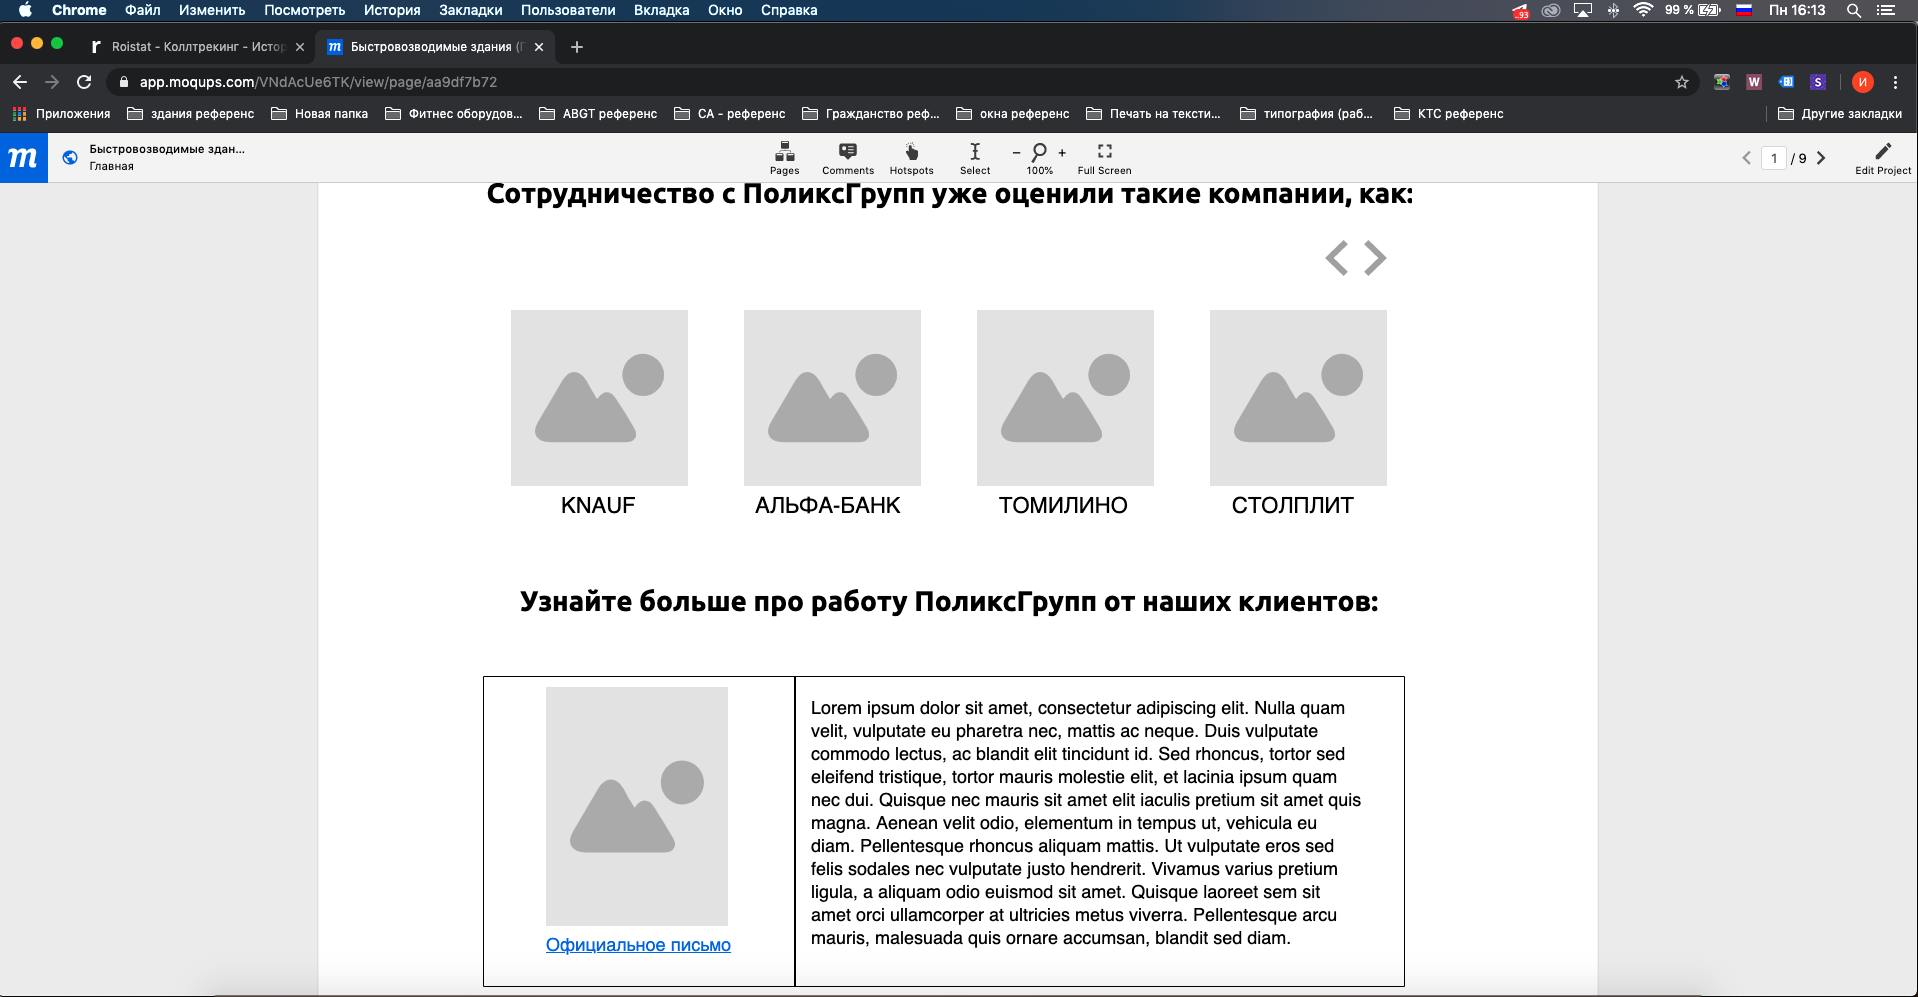Screen dimensions: 1918x997
Task: Click the СТОЛПЛИТ logo placeholder image
Action: click(x=1298, y=398)
